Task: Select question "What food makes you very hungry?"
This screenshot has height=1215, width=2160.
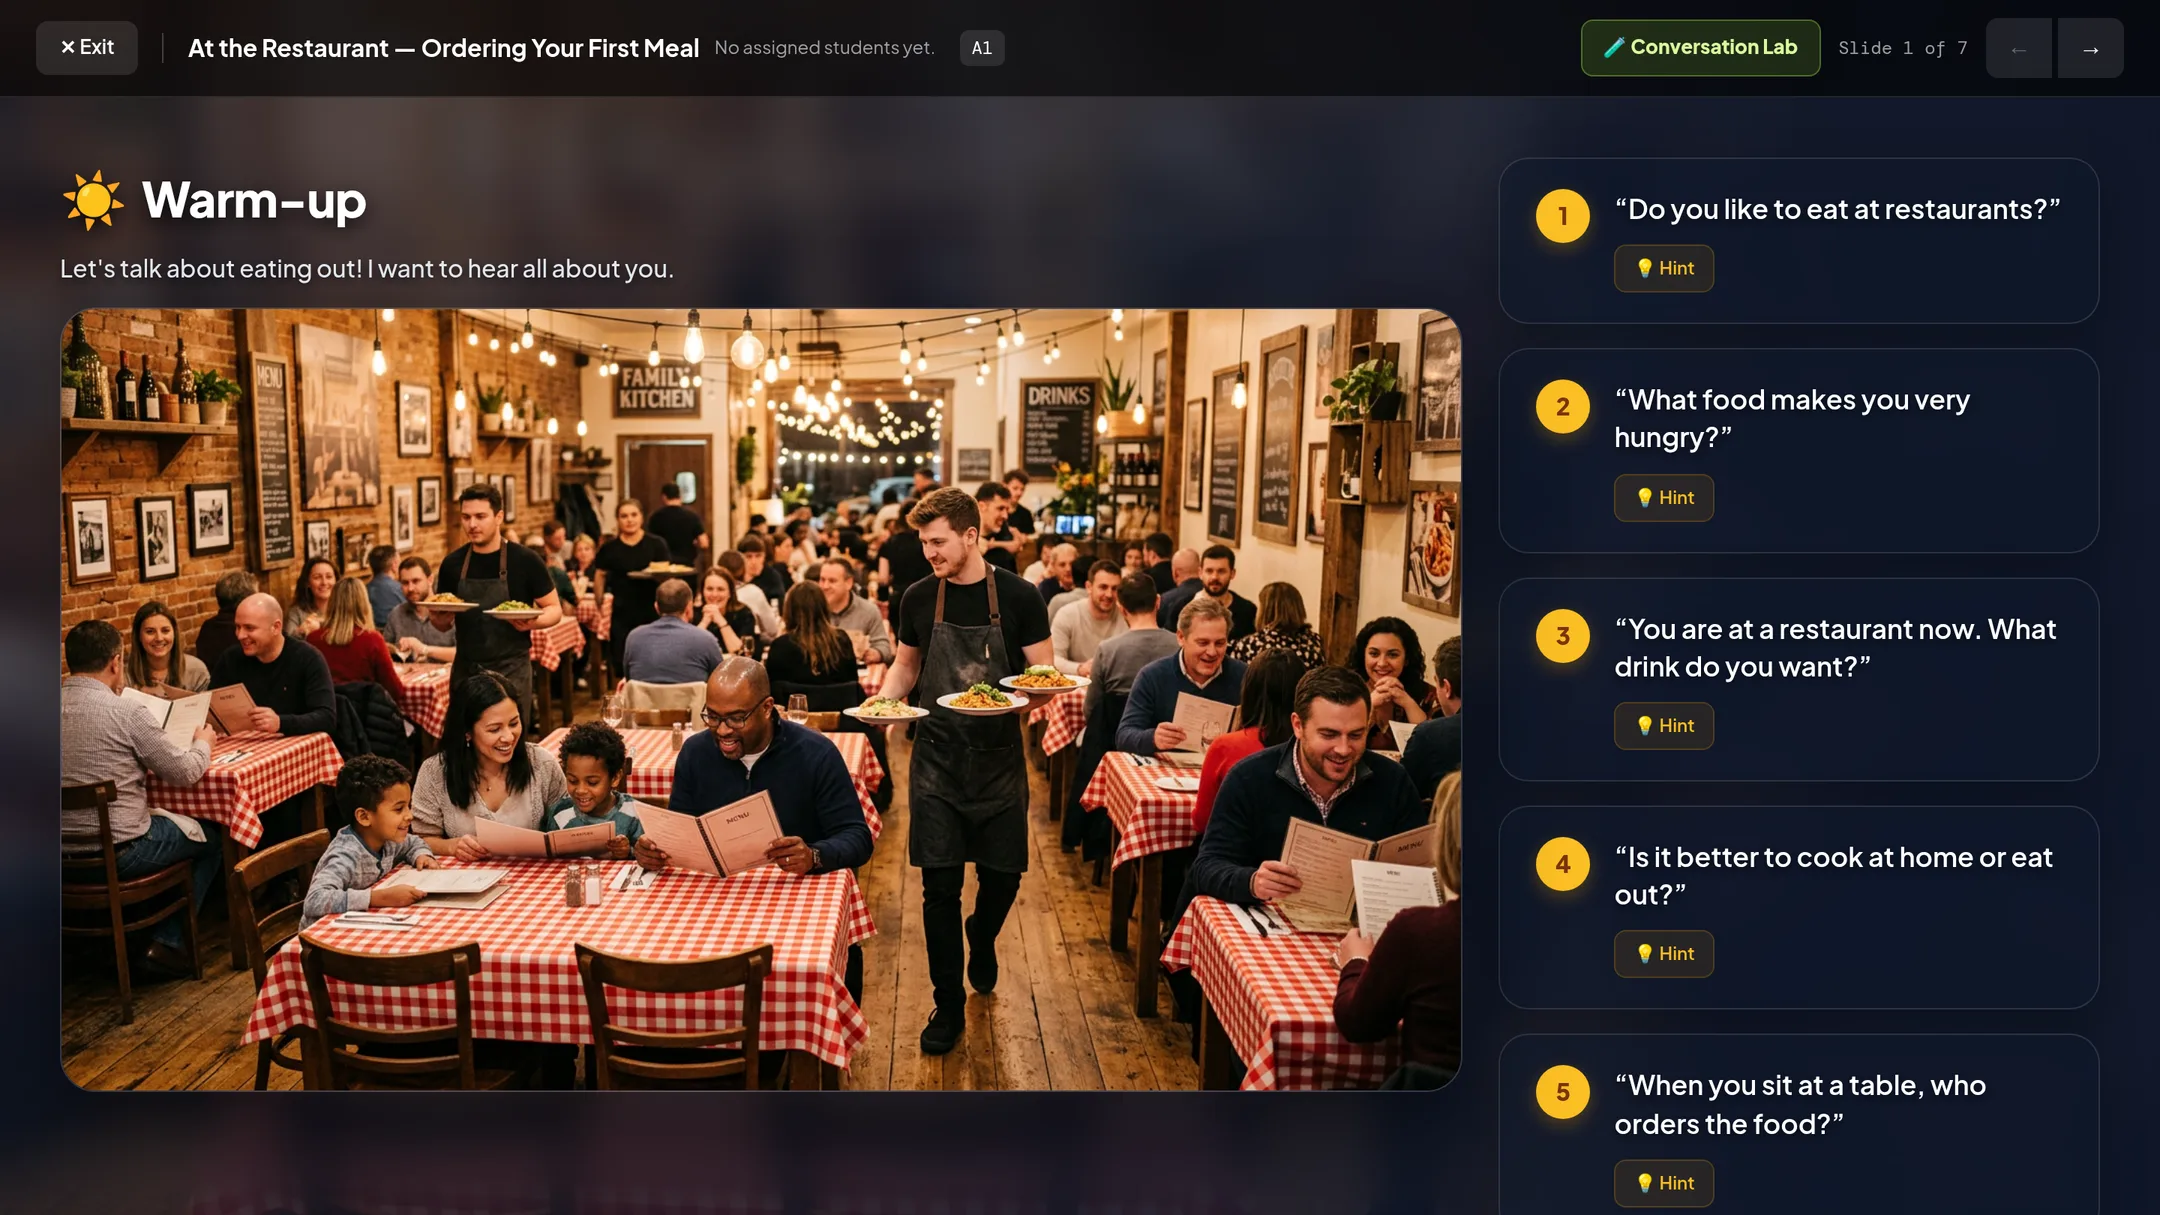Action: point(1792,419)
